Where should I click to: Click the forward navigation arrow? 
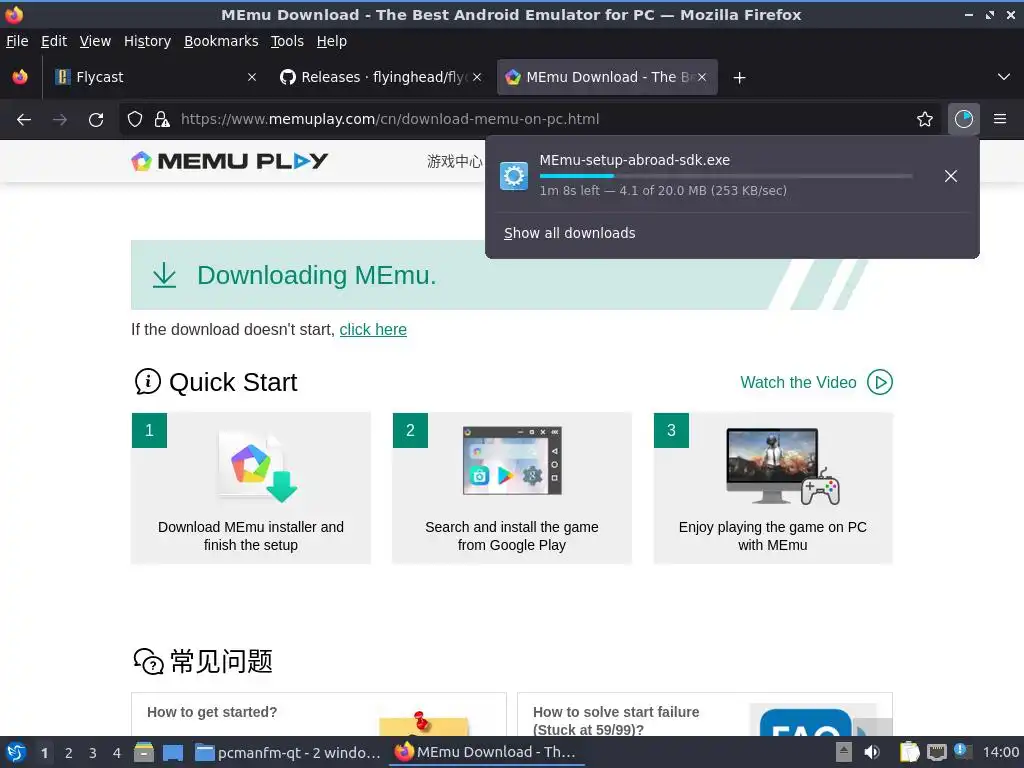pos(59,119)
